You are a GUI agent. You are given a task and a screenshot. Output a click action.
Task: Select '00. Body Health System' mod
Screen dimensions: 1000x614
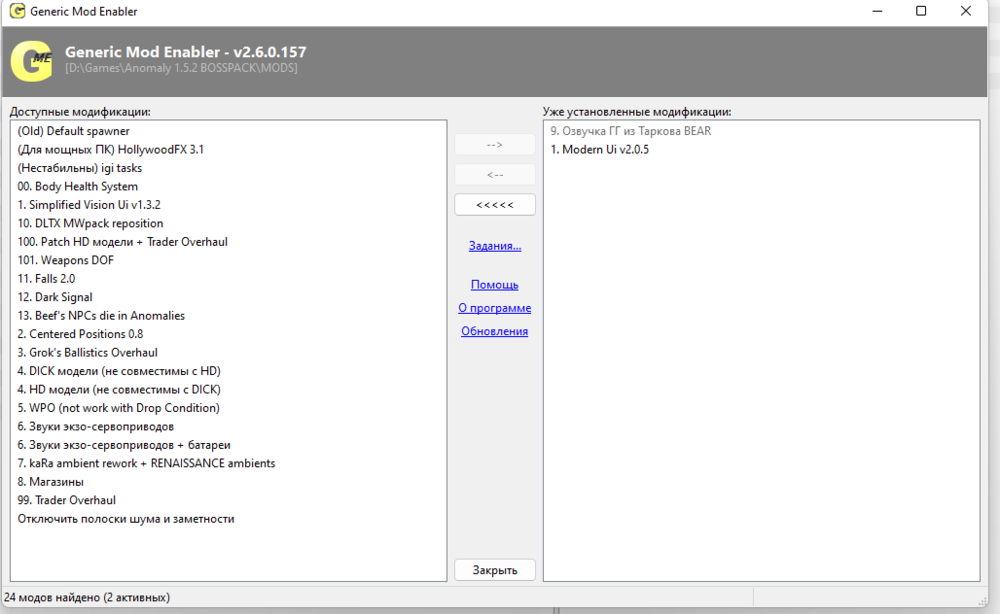(79, 186)
